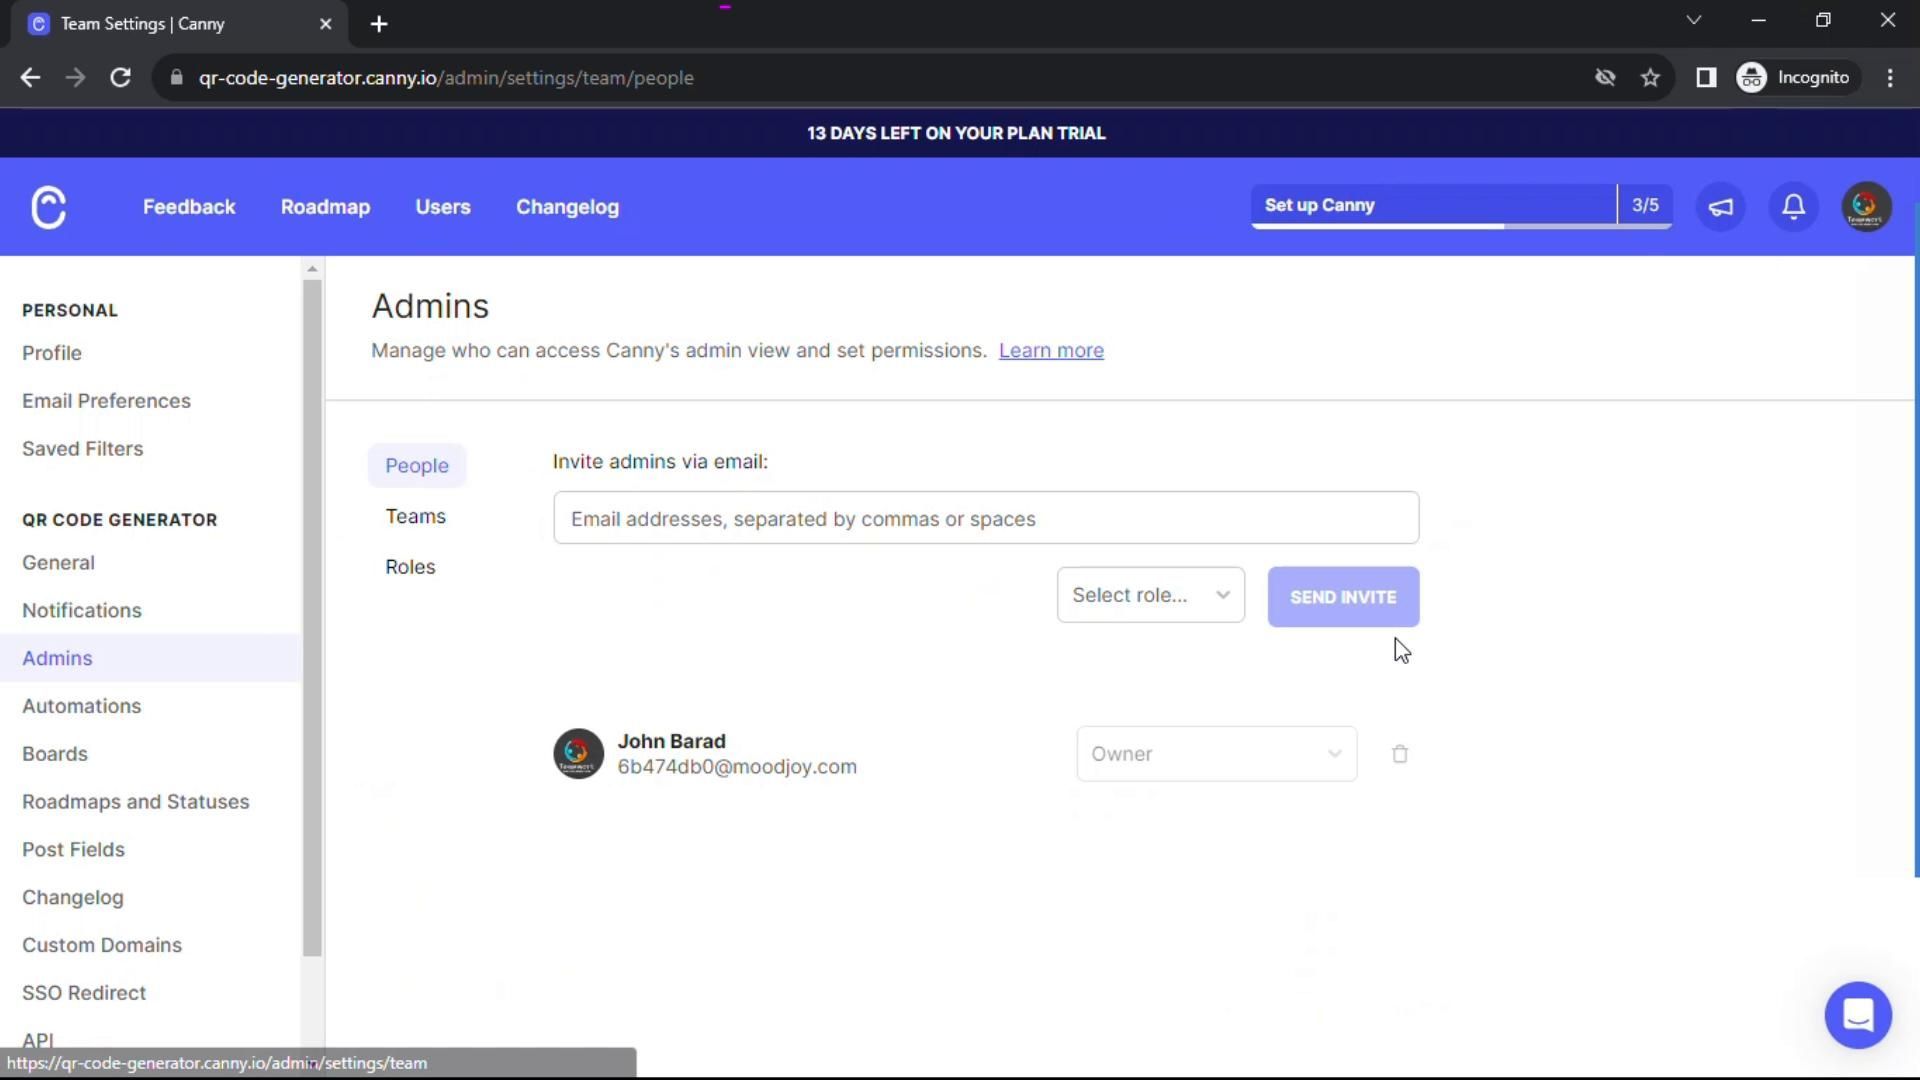This screenshot has width=1920, height=1080.
Task: Switch to the Roles tab
Action: pyautogui.click(x=410, y=566)
